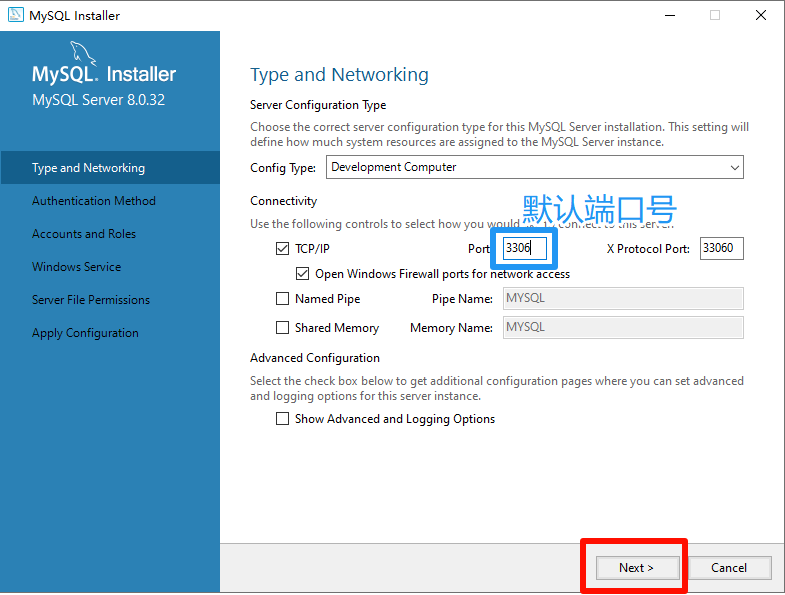785x595 pixels.
Task: Click the Memory Name label
Action: pos(451,328)
